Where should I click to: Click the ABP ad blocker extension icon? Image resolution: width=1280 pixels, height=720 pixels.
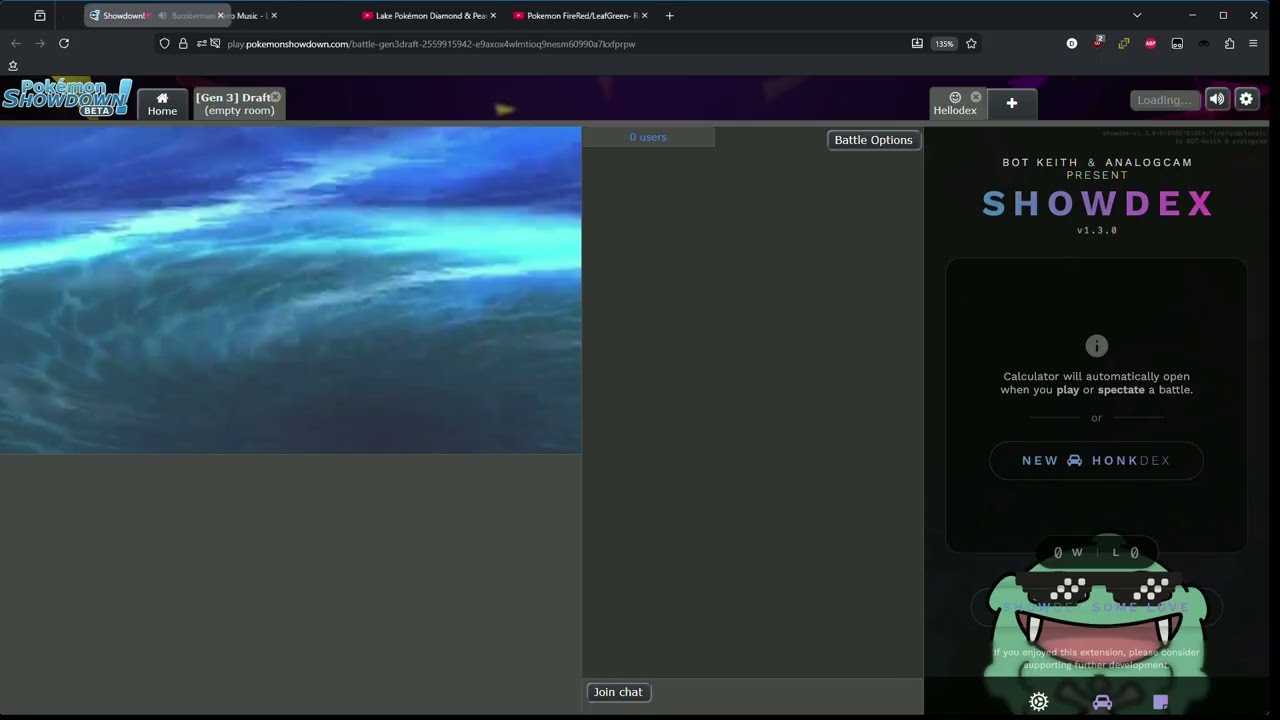coord(1150,44)
